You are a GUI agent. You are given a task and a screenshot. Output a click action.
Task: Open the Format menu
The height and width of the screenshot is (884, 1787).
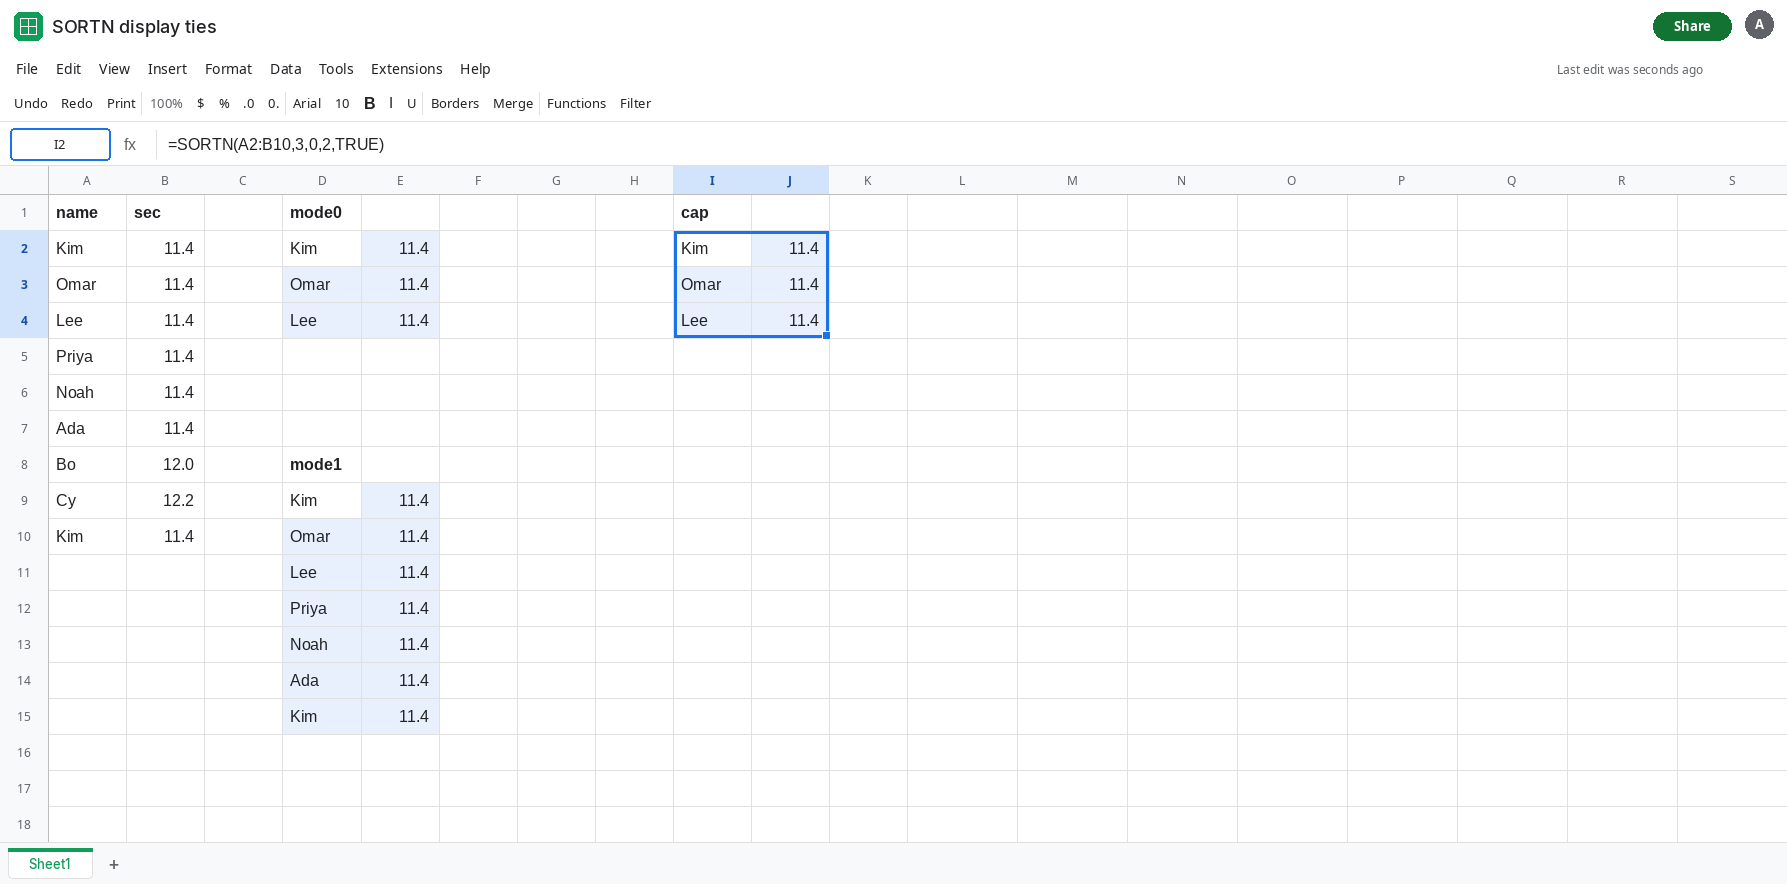click(228, 69)
